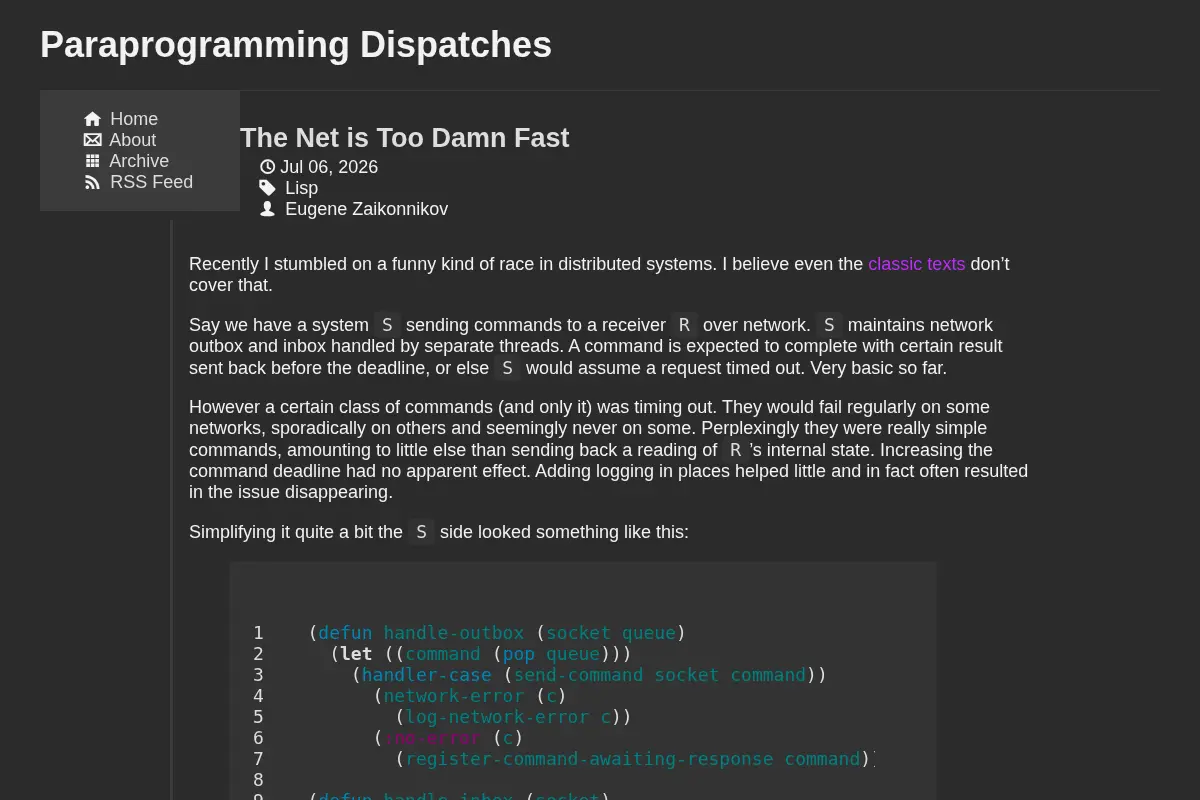Click the paragraph starting 'Recently I stumbled'
The image size is (1200, 800).
(x=609, y=274)
